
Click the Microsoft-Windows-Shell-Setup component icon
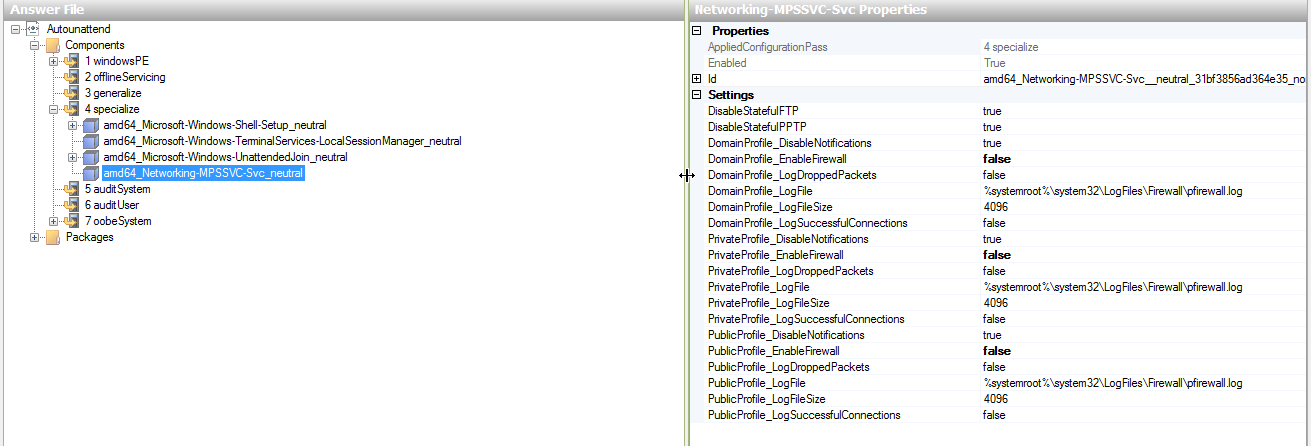(x=91, y=125)
